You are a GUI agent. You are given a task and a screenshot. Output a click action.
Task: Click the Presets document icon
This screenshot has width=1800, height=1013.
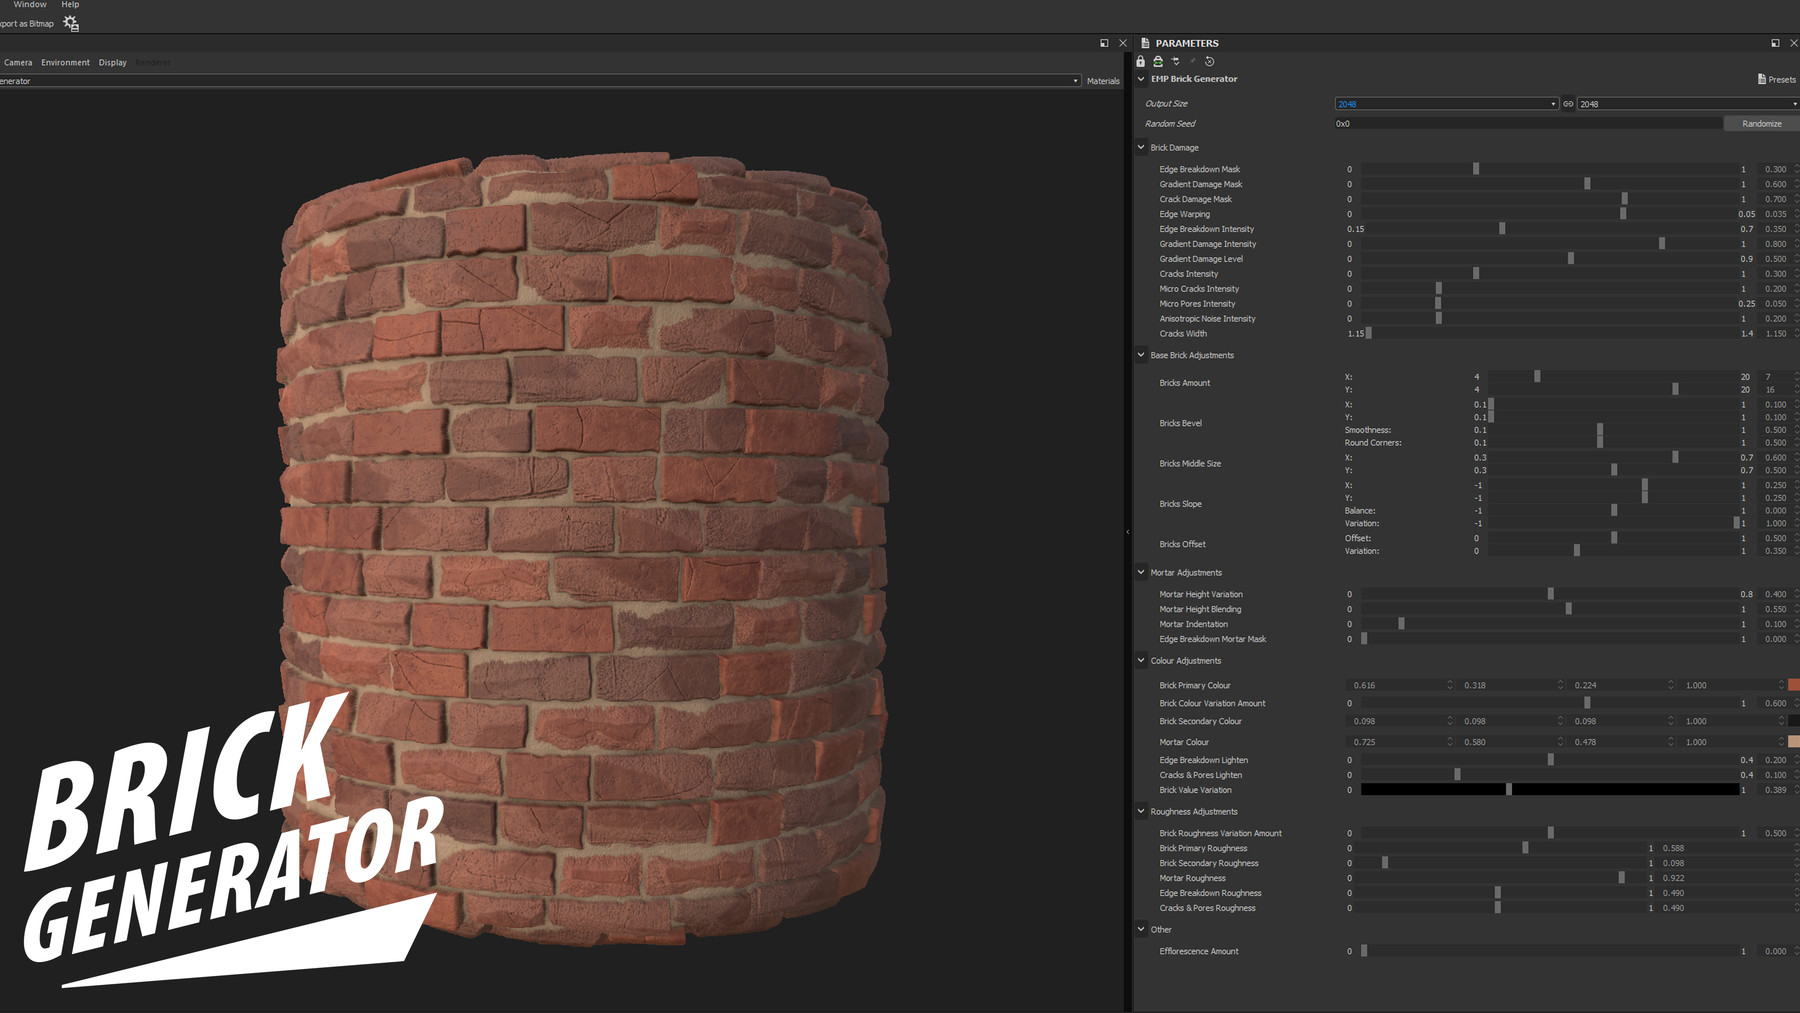coord(1762,79)
